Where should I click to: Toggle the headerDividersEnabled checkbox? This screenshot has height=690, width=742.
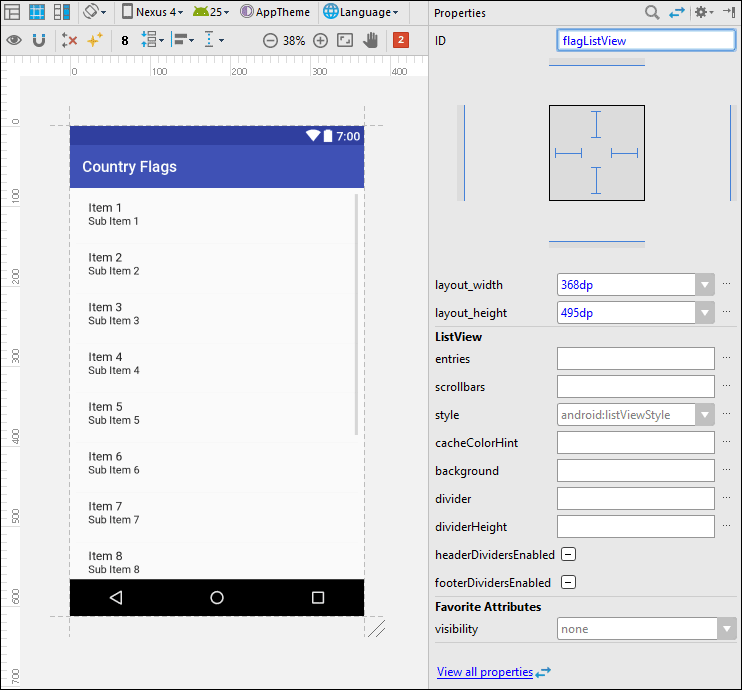pyautogui.click(x=568, y=554)
